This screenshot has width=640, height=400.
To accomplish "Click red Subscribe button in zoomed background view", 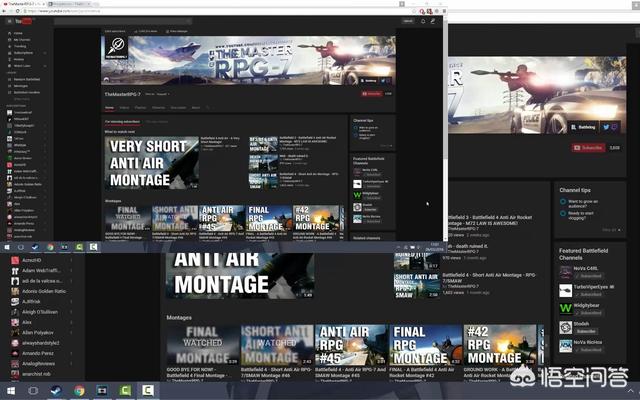I will tap(588, 147).
